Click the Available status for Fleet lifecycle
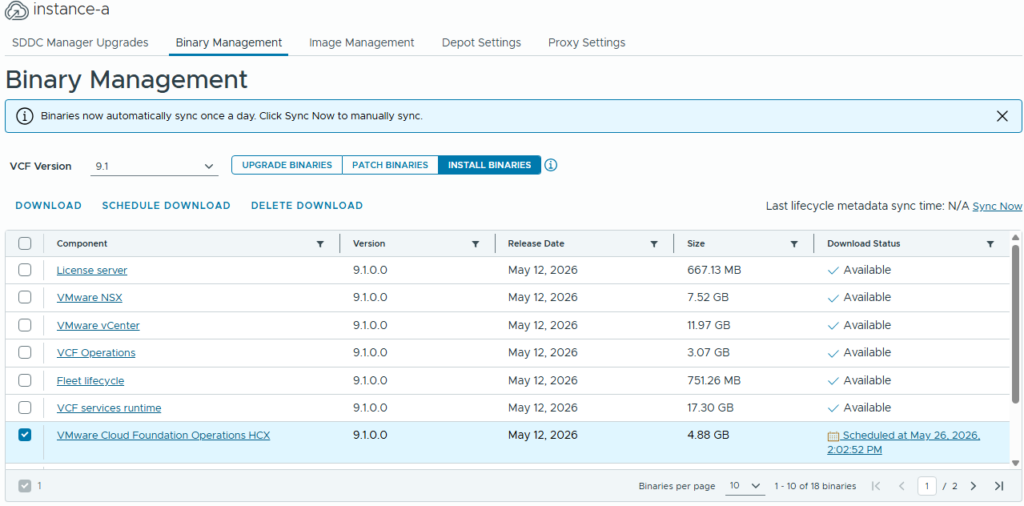This screenshot has width=1024, height=506. [859, 381]
